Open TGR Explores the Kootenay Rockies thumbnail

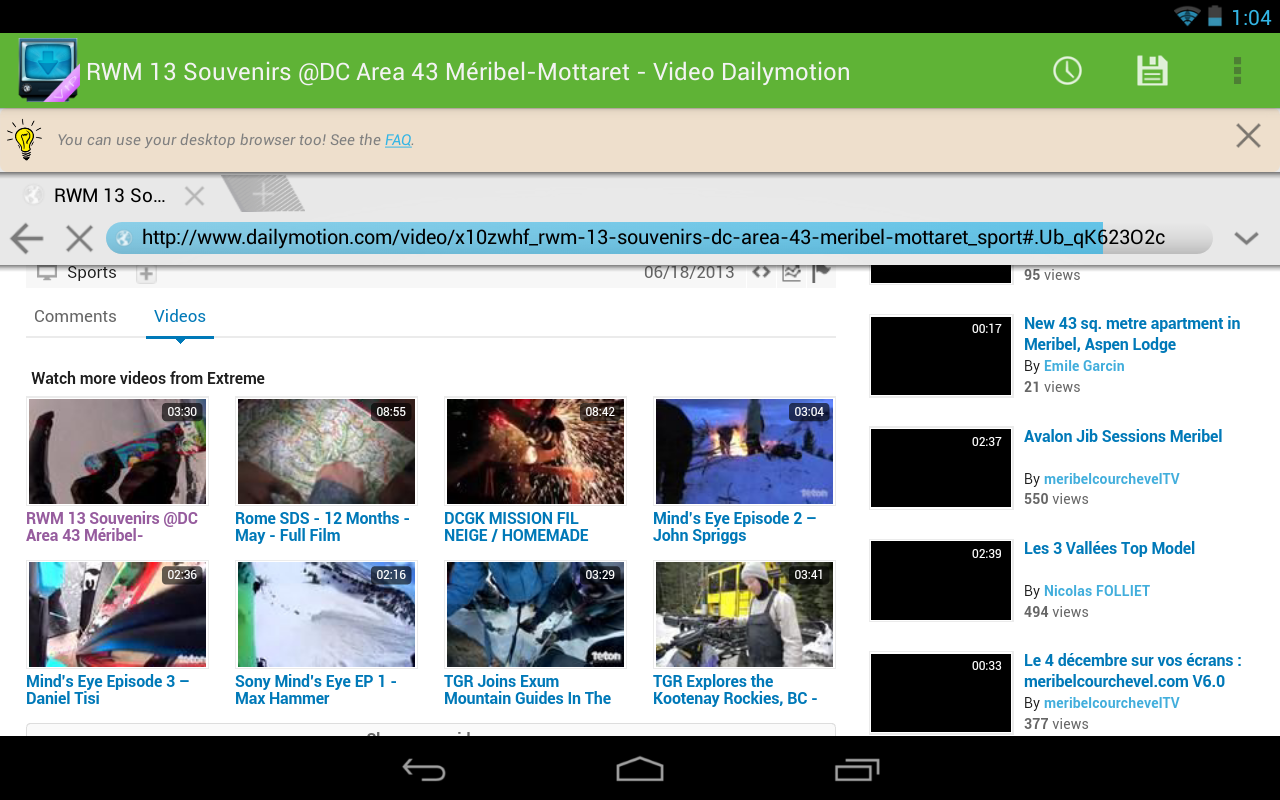[x=744, y=614]
